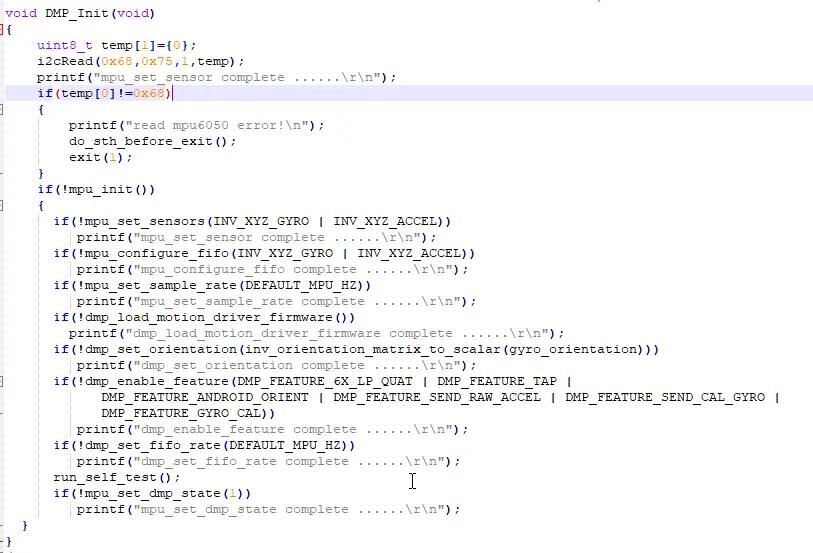Click the run_self_test() call
The width and height of the screenshot is (813, 553).
point(117,477)
